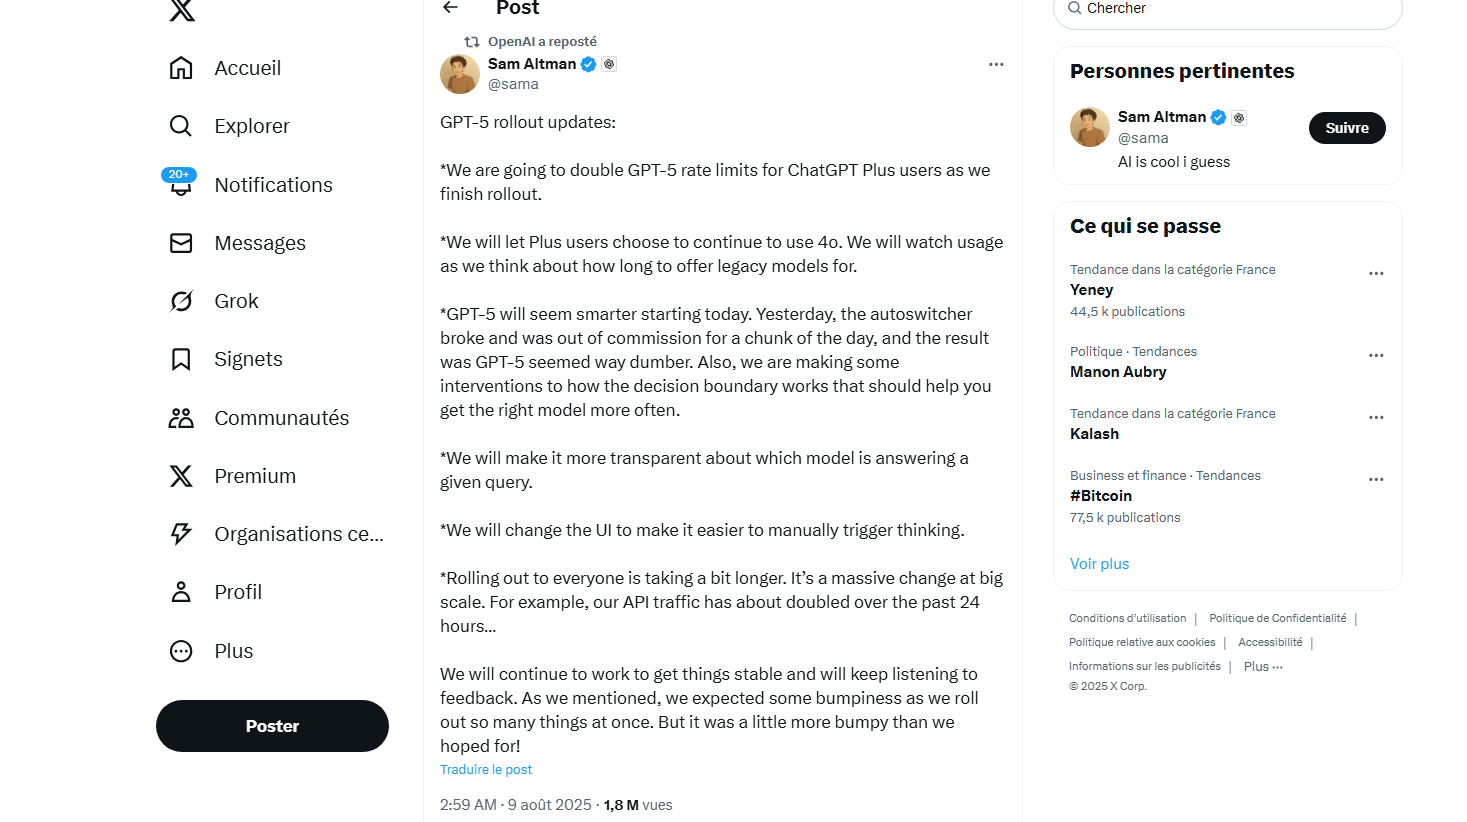Select the Explorer magnifying glass icon

[x=180, y=125]
